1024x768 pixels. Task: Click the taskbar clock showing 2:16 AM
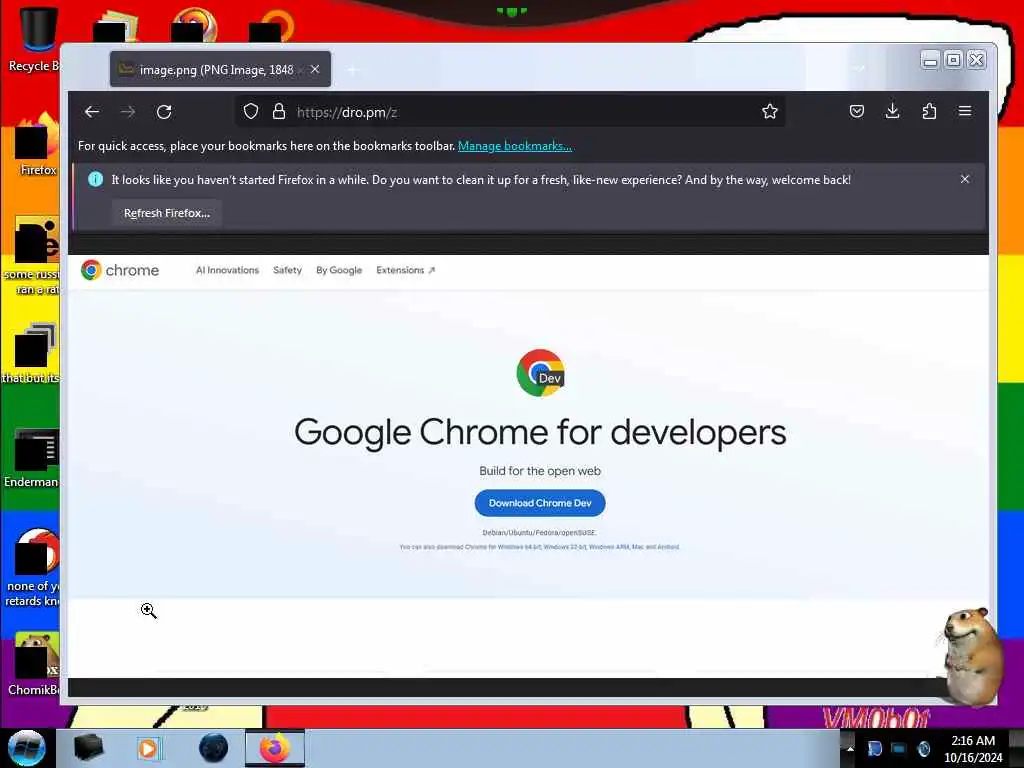[x=973, y=748]
